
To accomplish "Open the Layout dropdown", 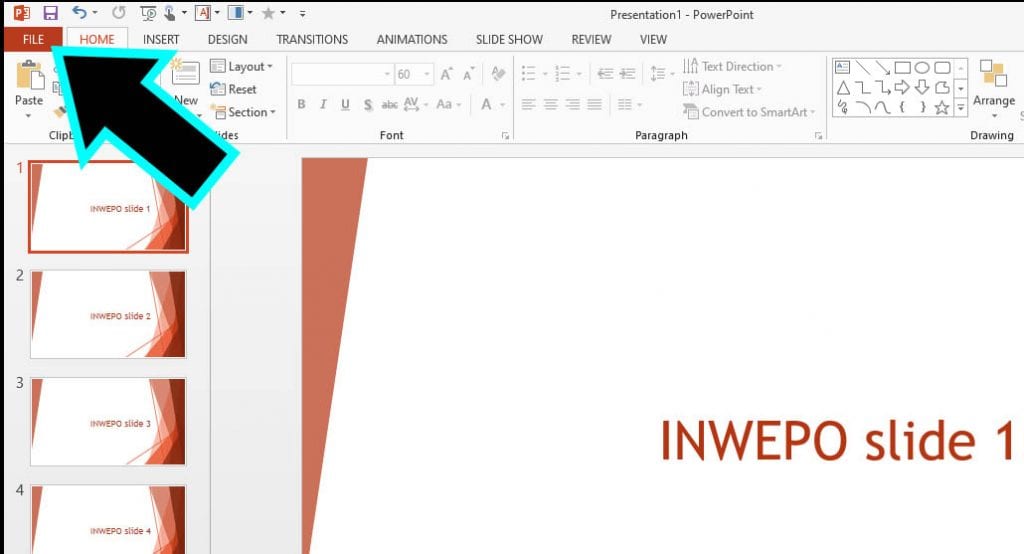I will [242, 67].
